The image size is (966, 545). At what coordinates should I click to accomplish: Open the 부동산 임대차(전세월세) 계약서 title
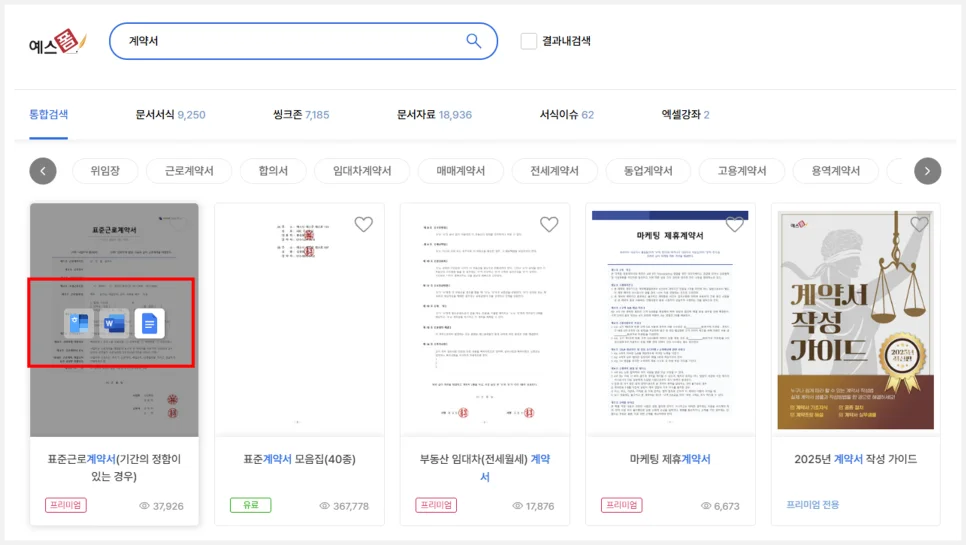[485, 467]
